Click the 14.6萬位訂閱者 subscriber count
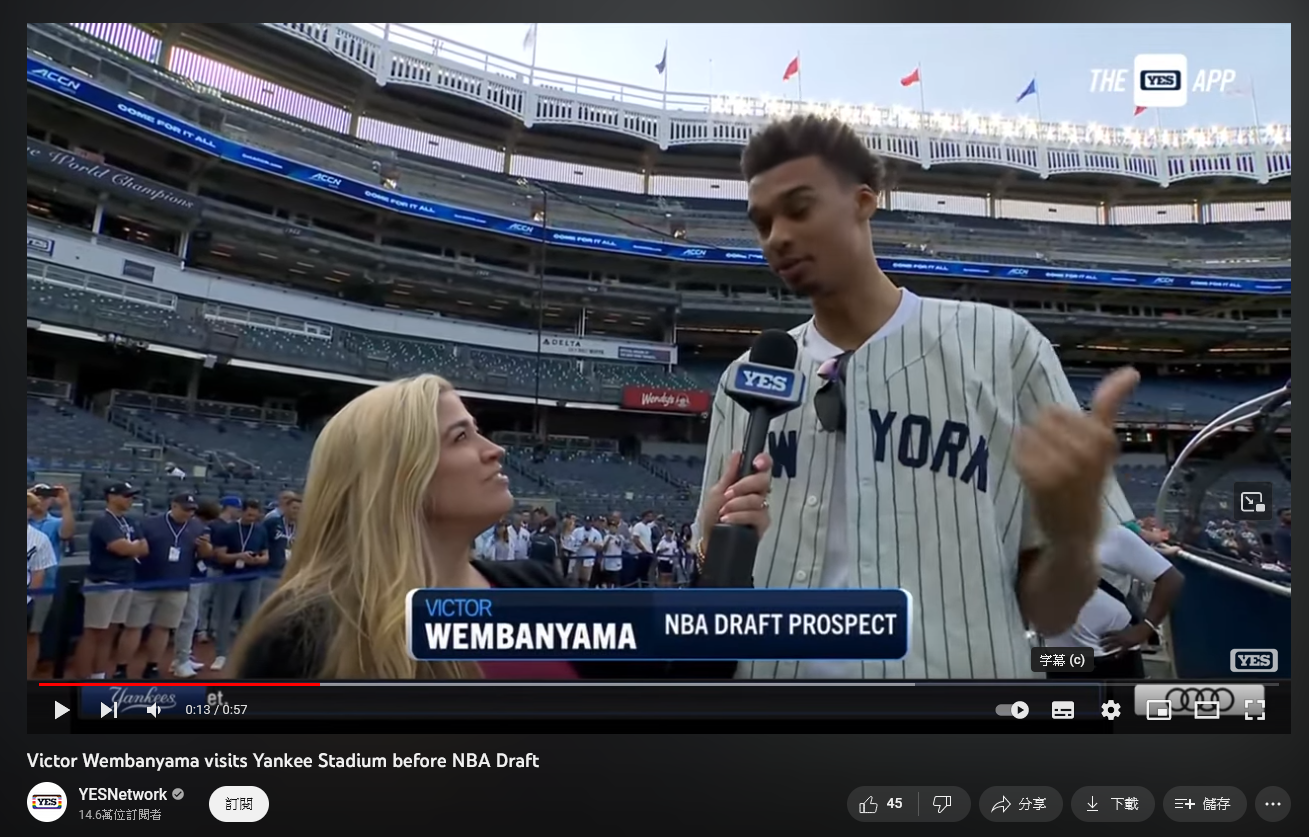The height and width of the screenshot is (837, 1309). click(121, 815)
